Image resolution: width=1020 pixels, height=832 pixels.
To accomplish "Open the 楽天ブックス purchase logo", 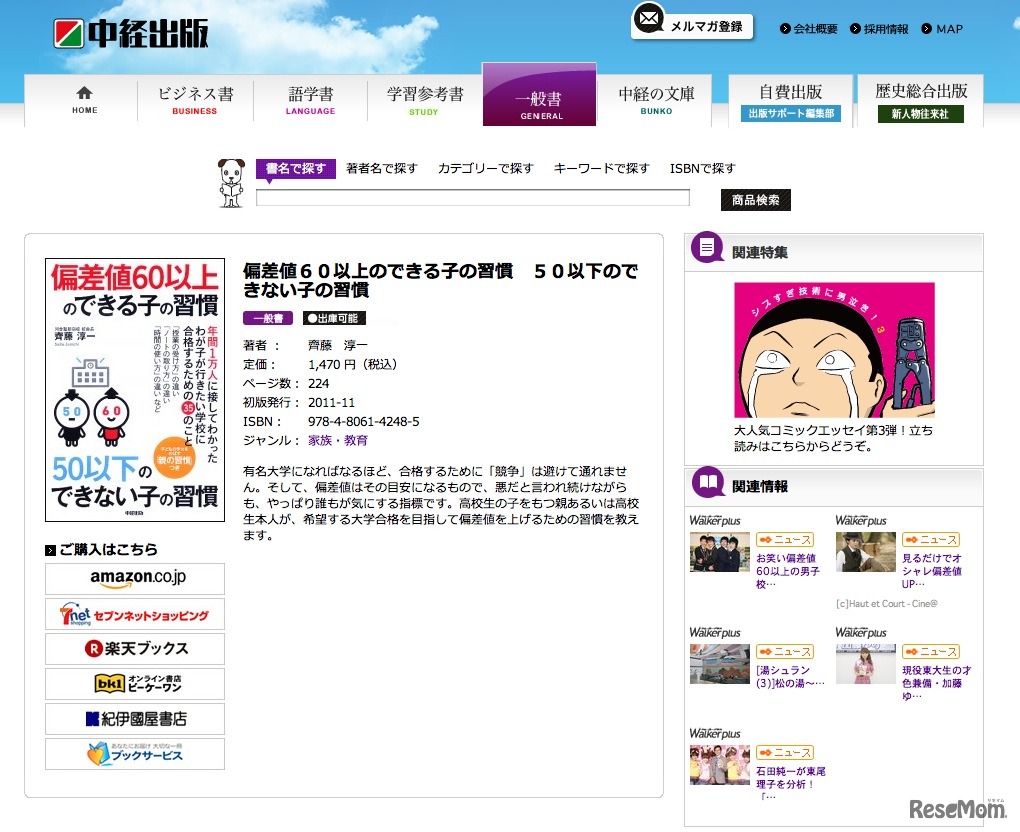I will tap(135, 649).
